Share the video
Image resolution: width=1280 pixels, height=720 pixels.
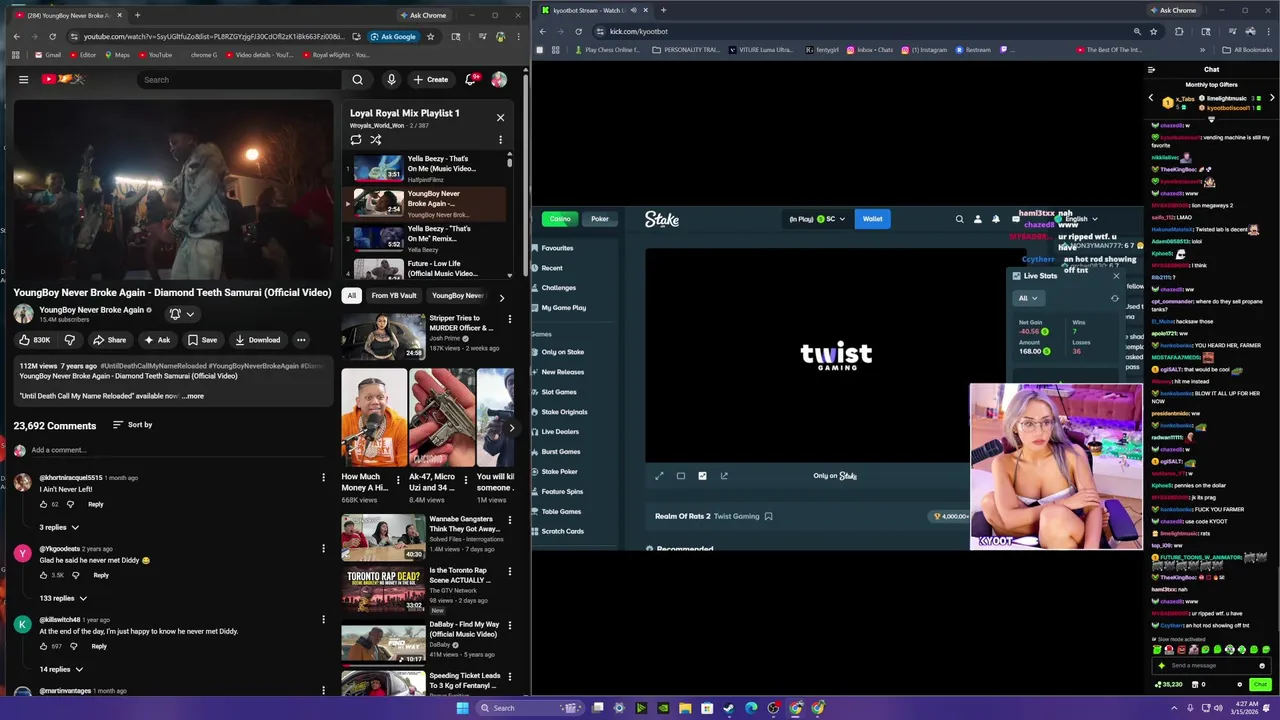[109, 340]
